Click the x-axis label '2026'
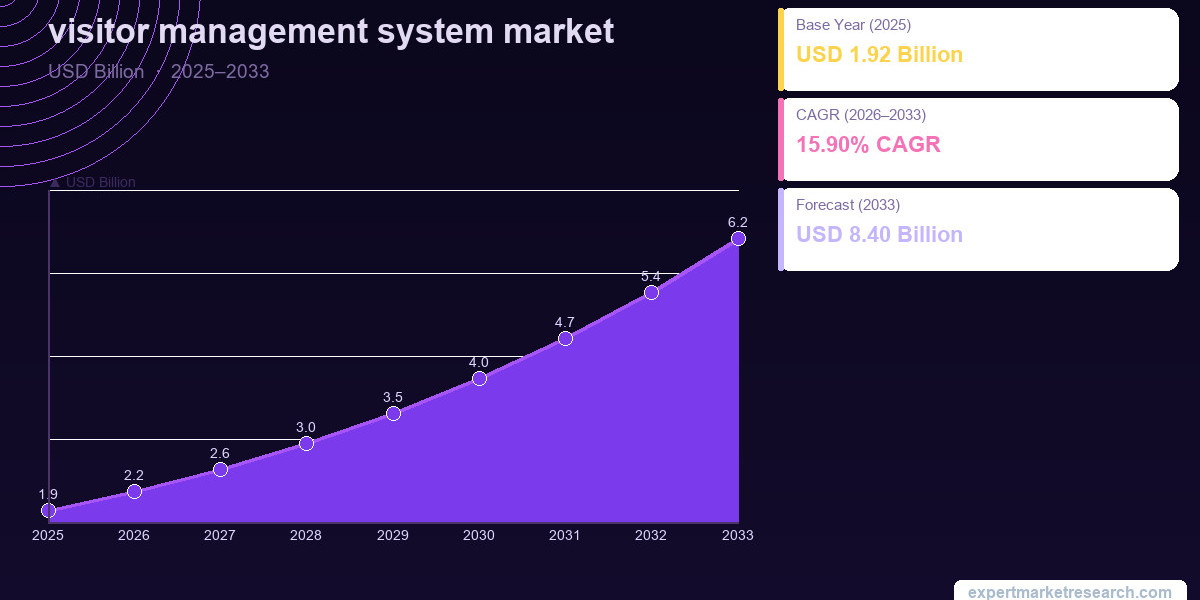The image size is (1200, 600). [x=134, y=535]
